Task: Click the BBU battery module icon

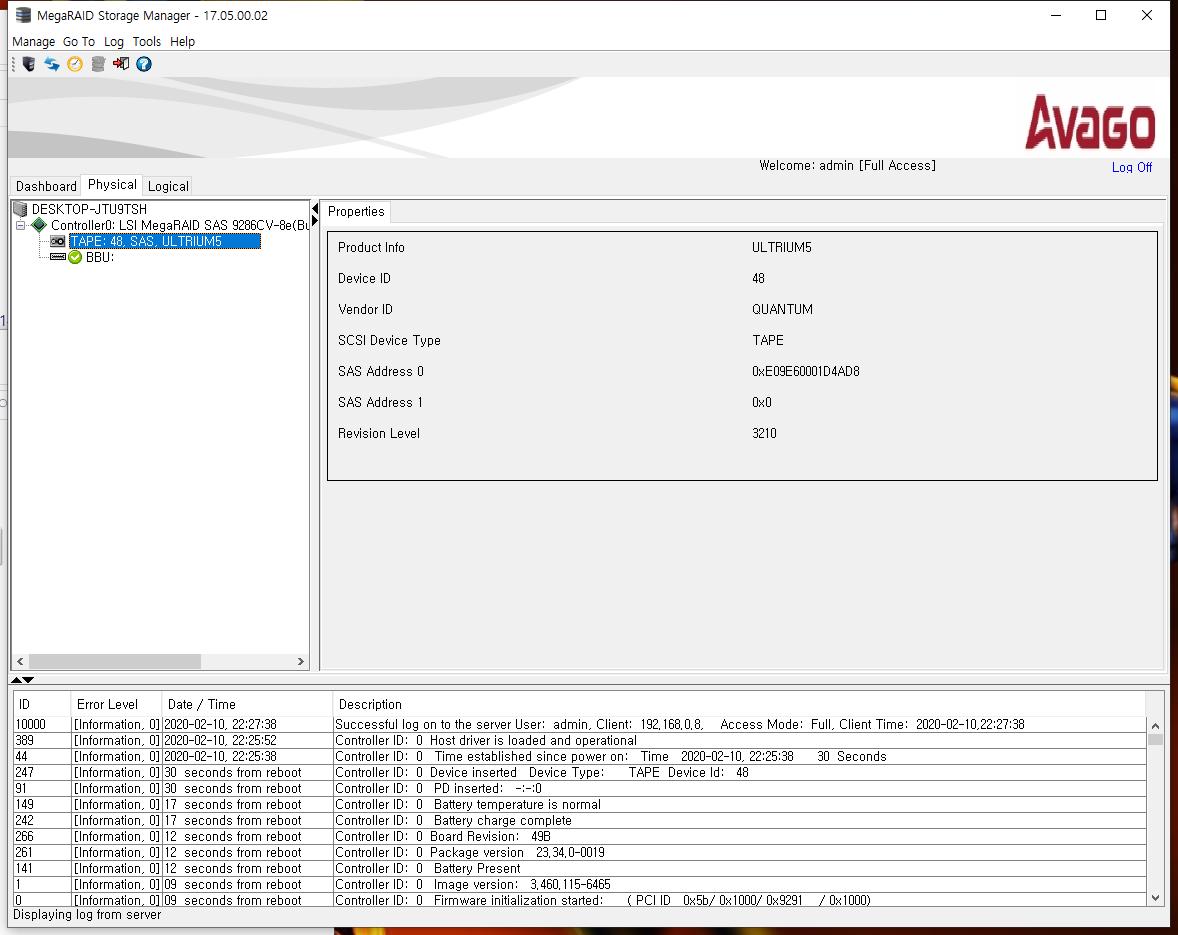Action: pos(57,257)
